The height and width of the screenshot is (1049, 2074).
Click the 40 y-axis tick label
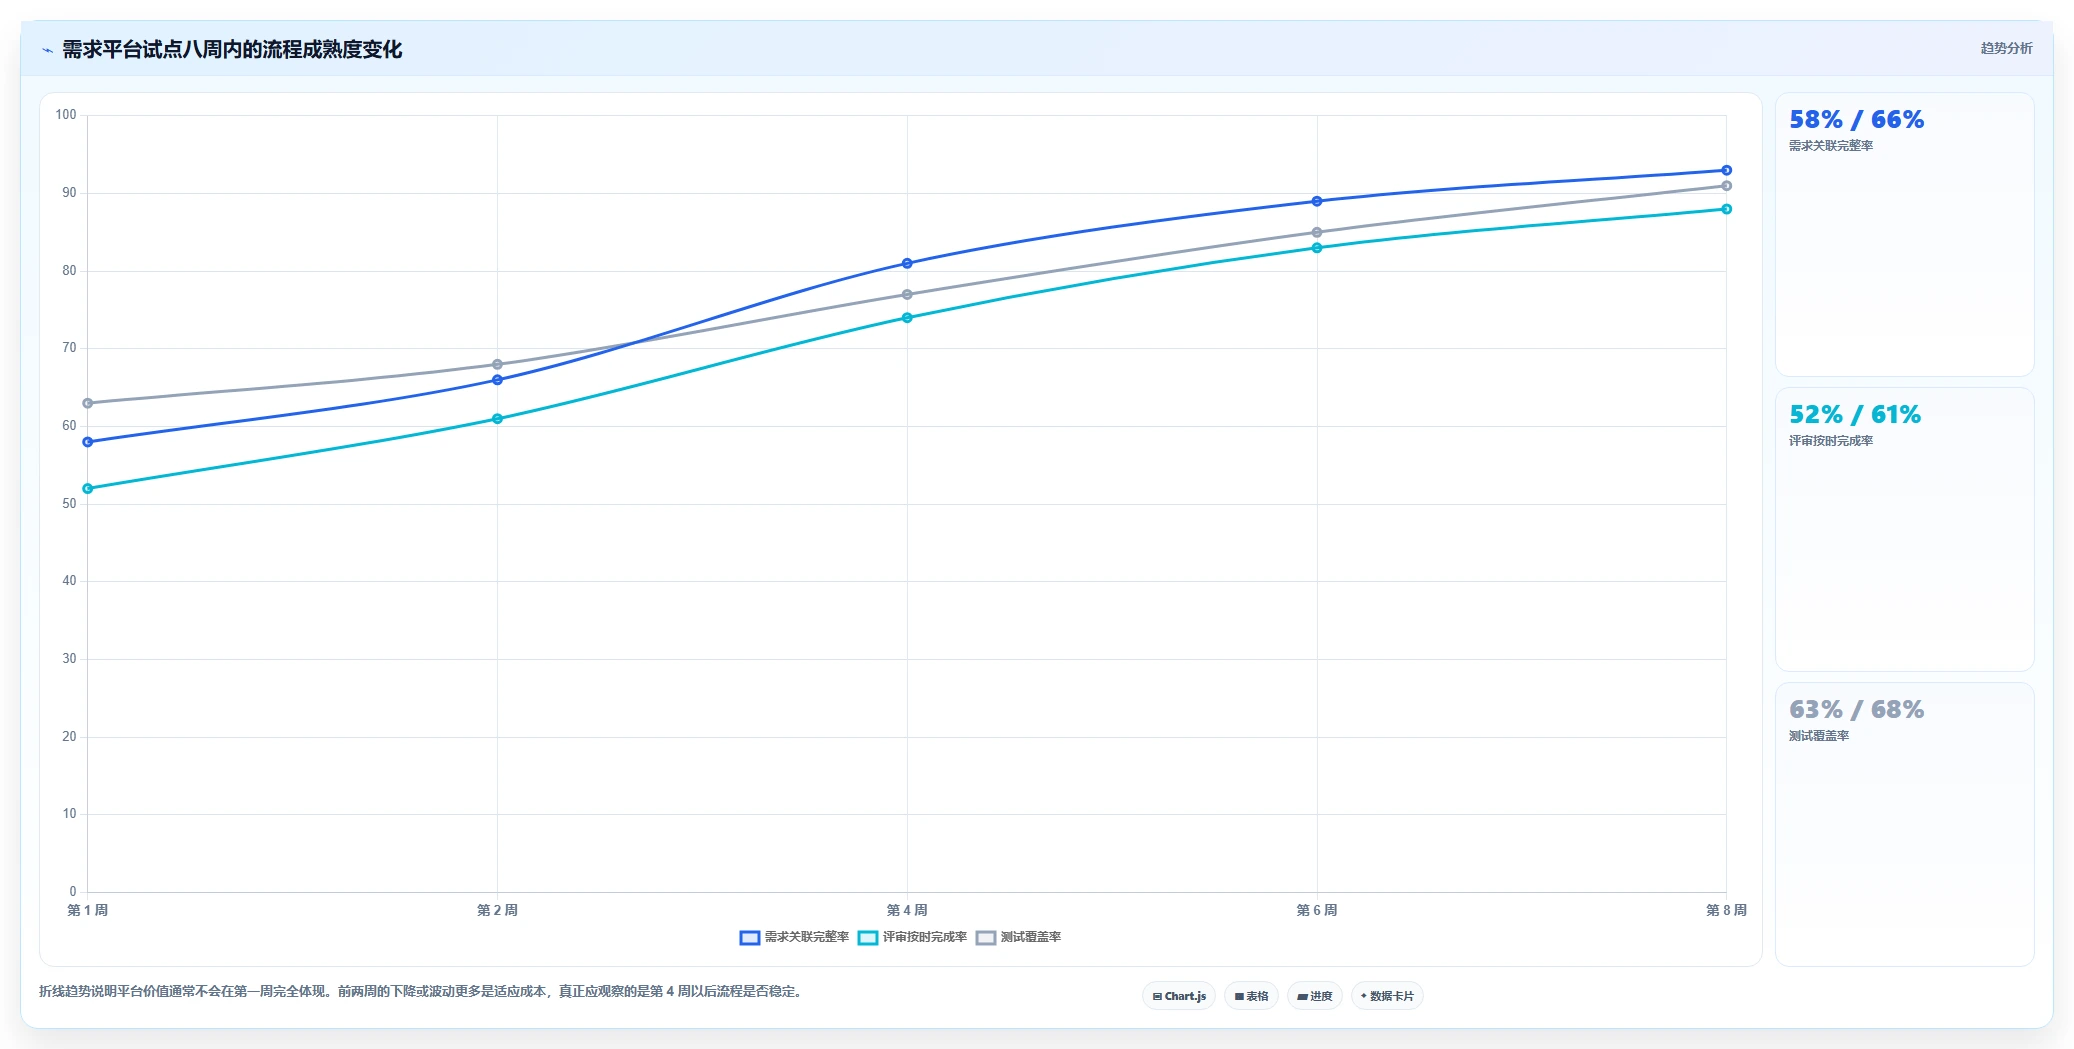[x=69, y=581]
